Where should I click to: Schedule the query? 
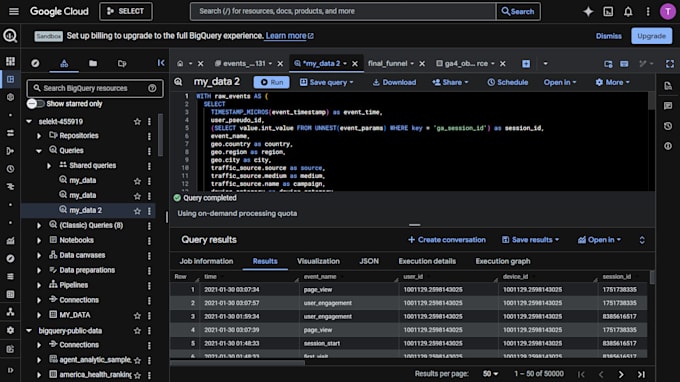pyautogui.click(x=507, y=82)
